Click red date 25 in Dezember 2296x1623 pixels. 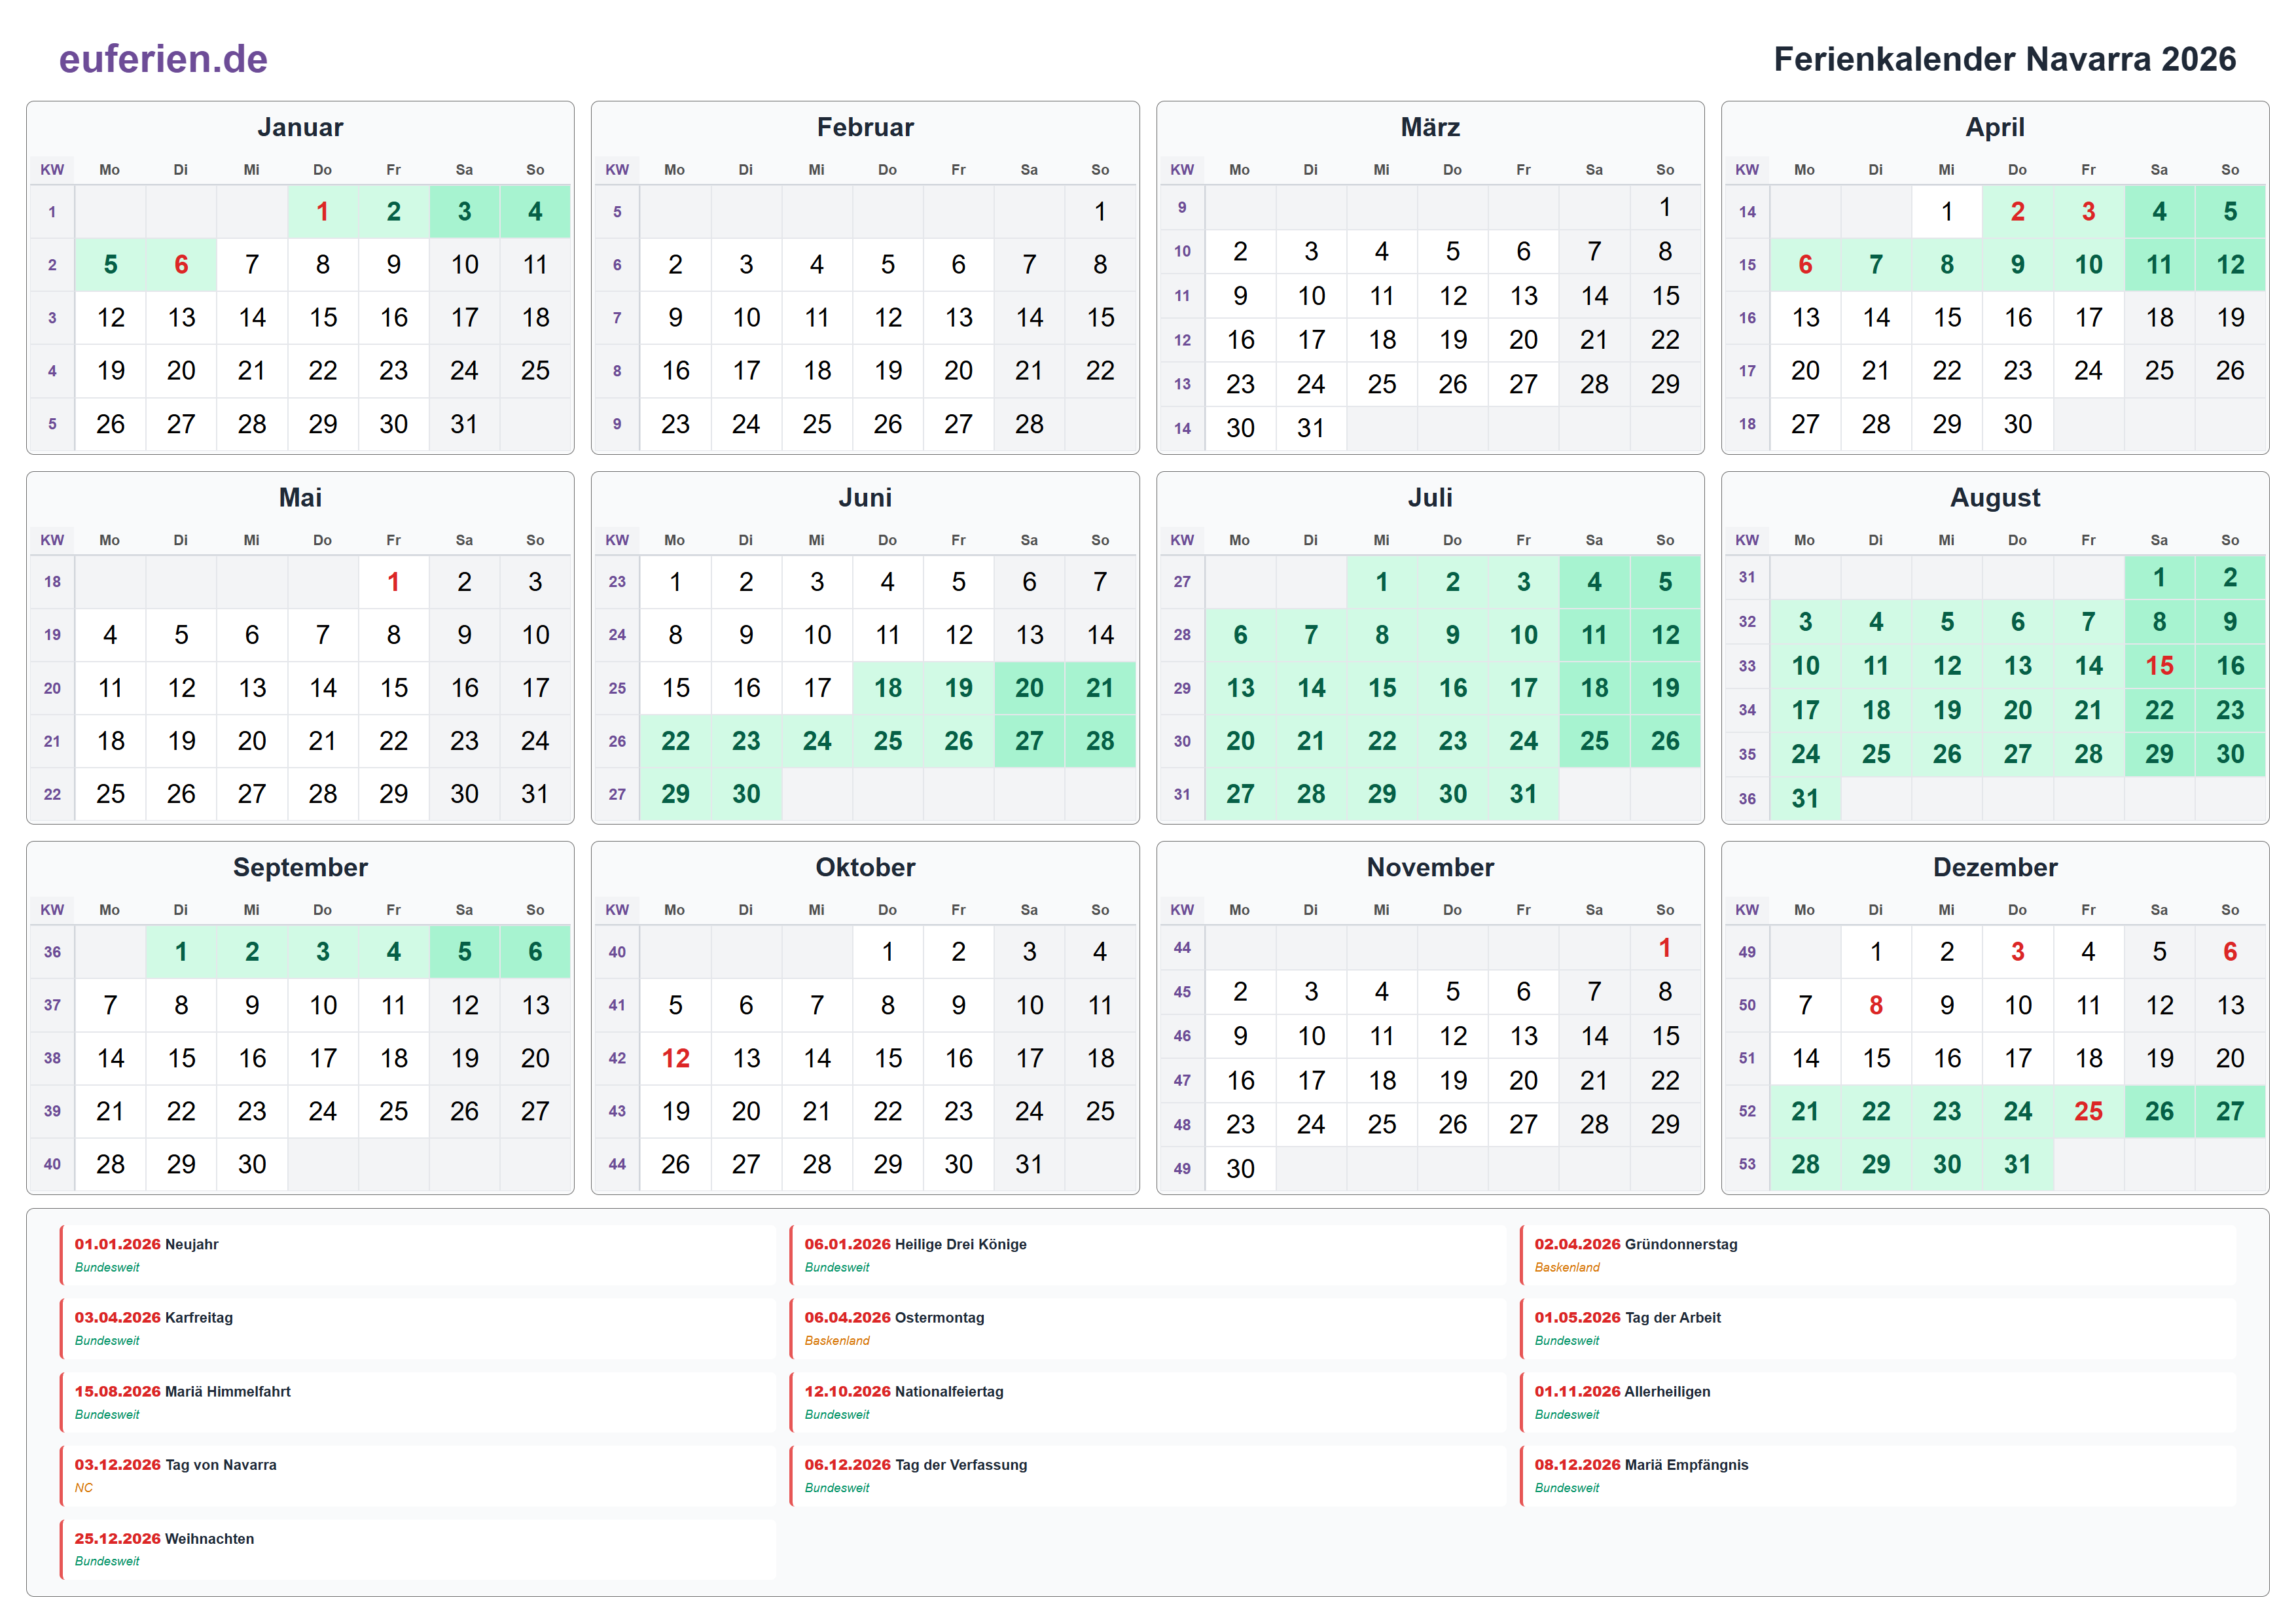pos(2088,1111)
